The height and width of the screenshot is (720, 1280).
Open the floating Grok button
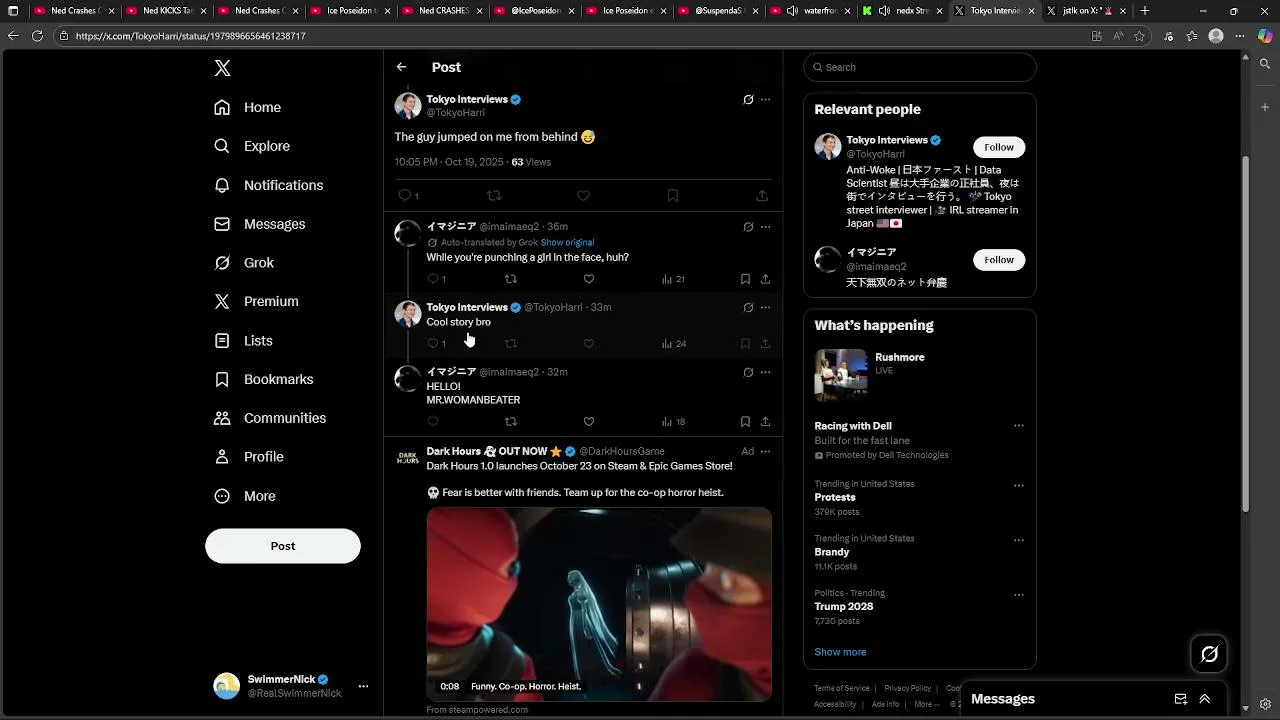(1209, 654)
